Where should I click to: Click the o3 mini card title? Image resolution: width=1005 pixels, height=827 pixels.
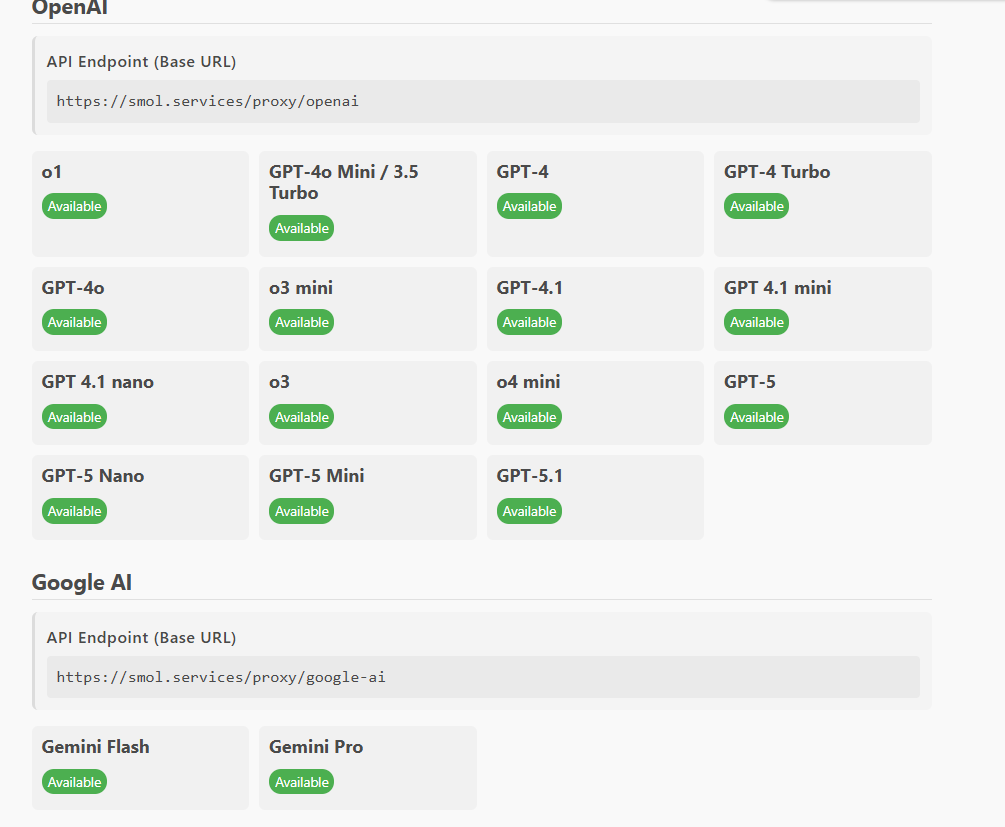click(301, 288)
